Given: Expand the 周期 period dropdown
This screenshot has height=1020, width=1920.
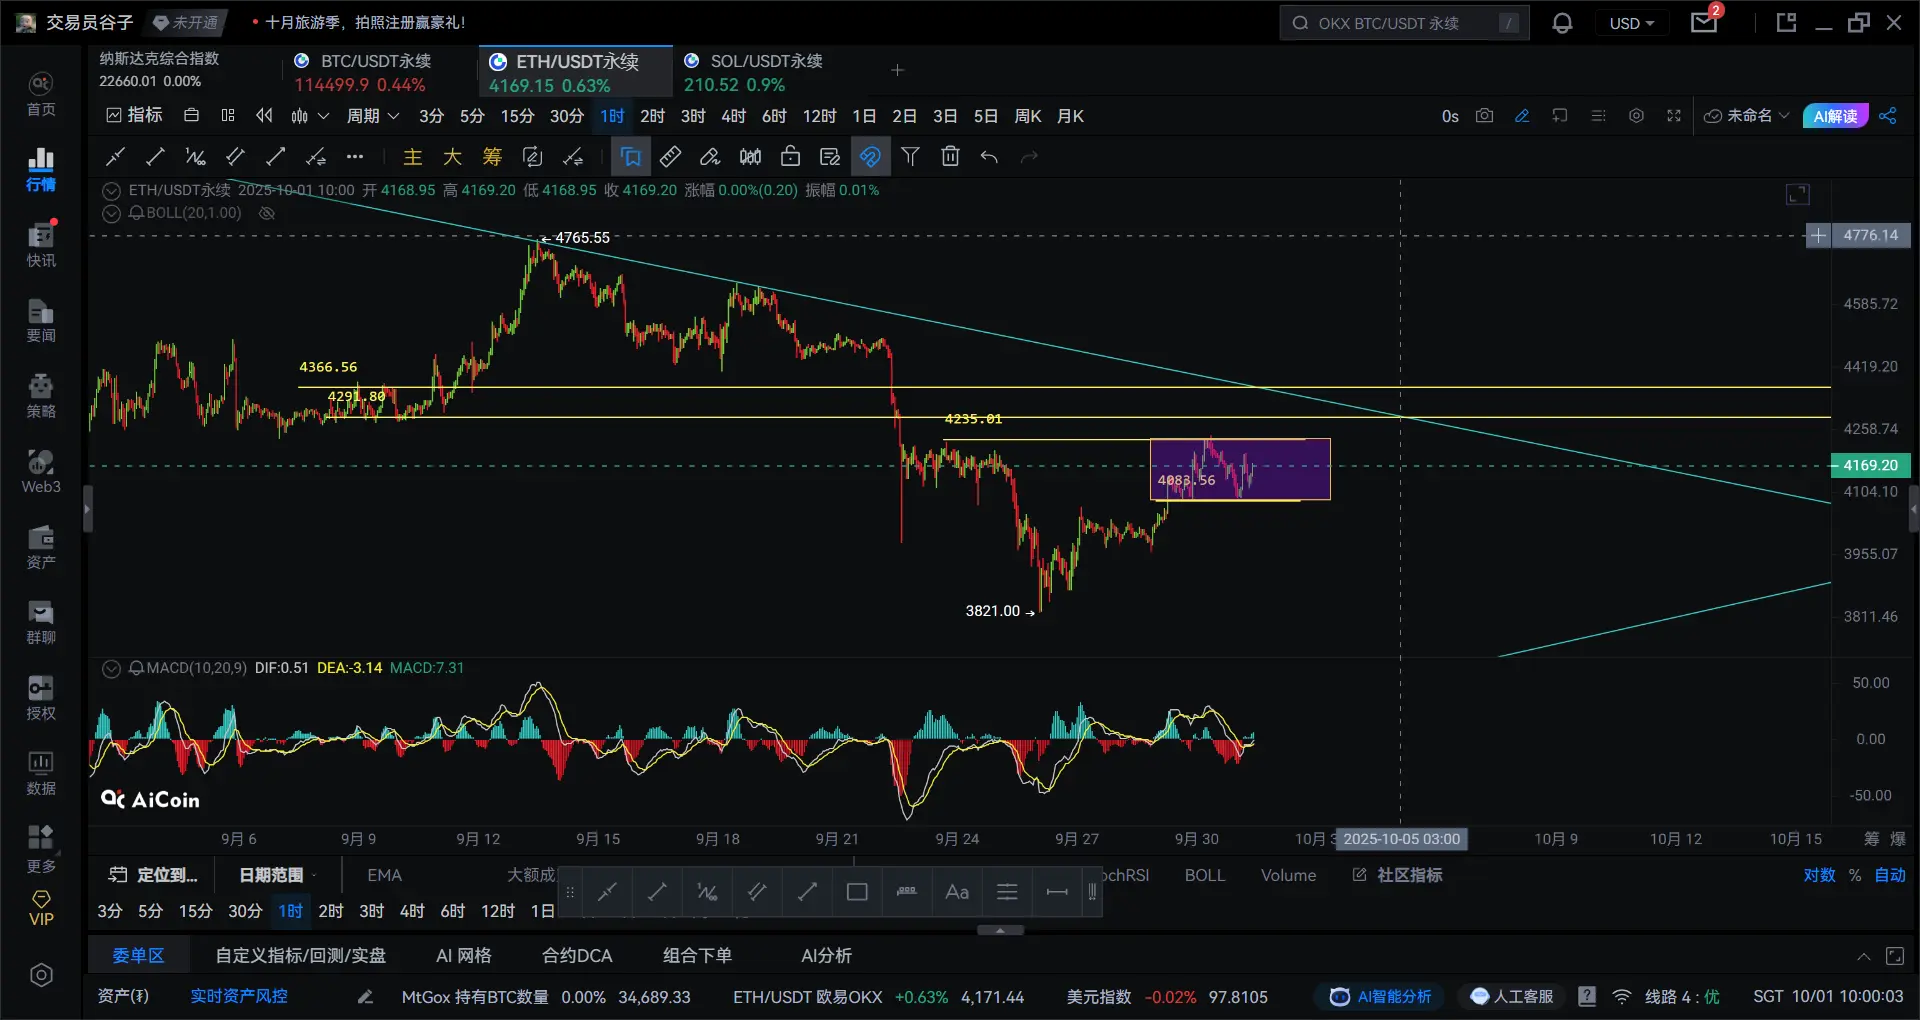Looking at the screenshot, I should (x=372, y=116).
